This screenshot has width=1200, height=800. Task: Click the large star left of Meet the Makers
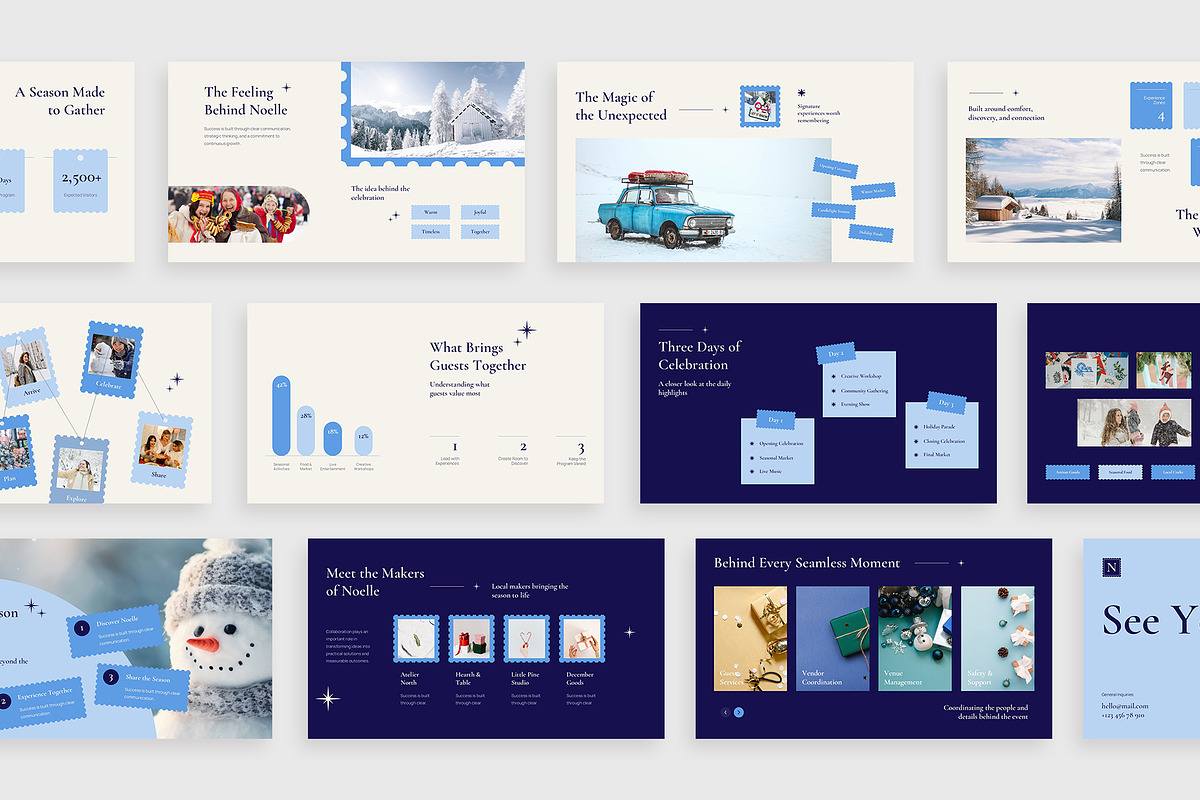328,698
